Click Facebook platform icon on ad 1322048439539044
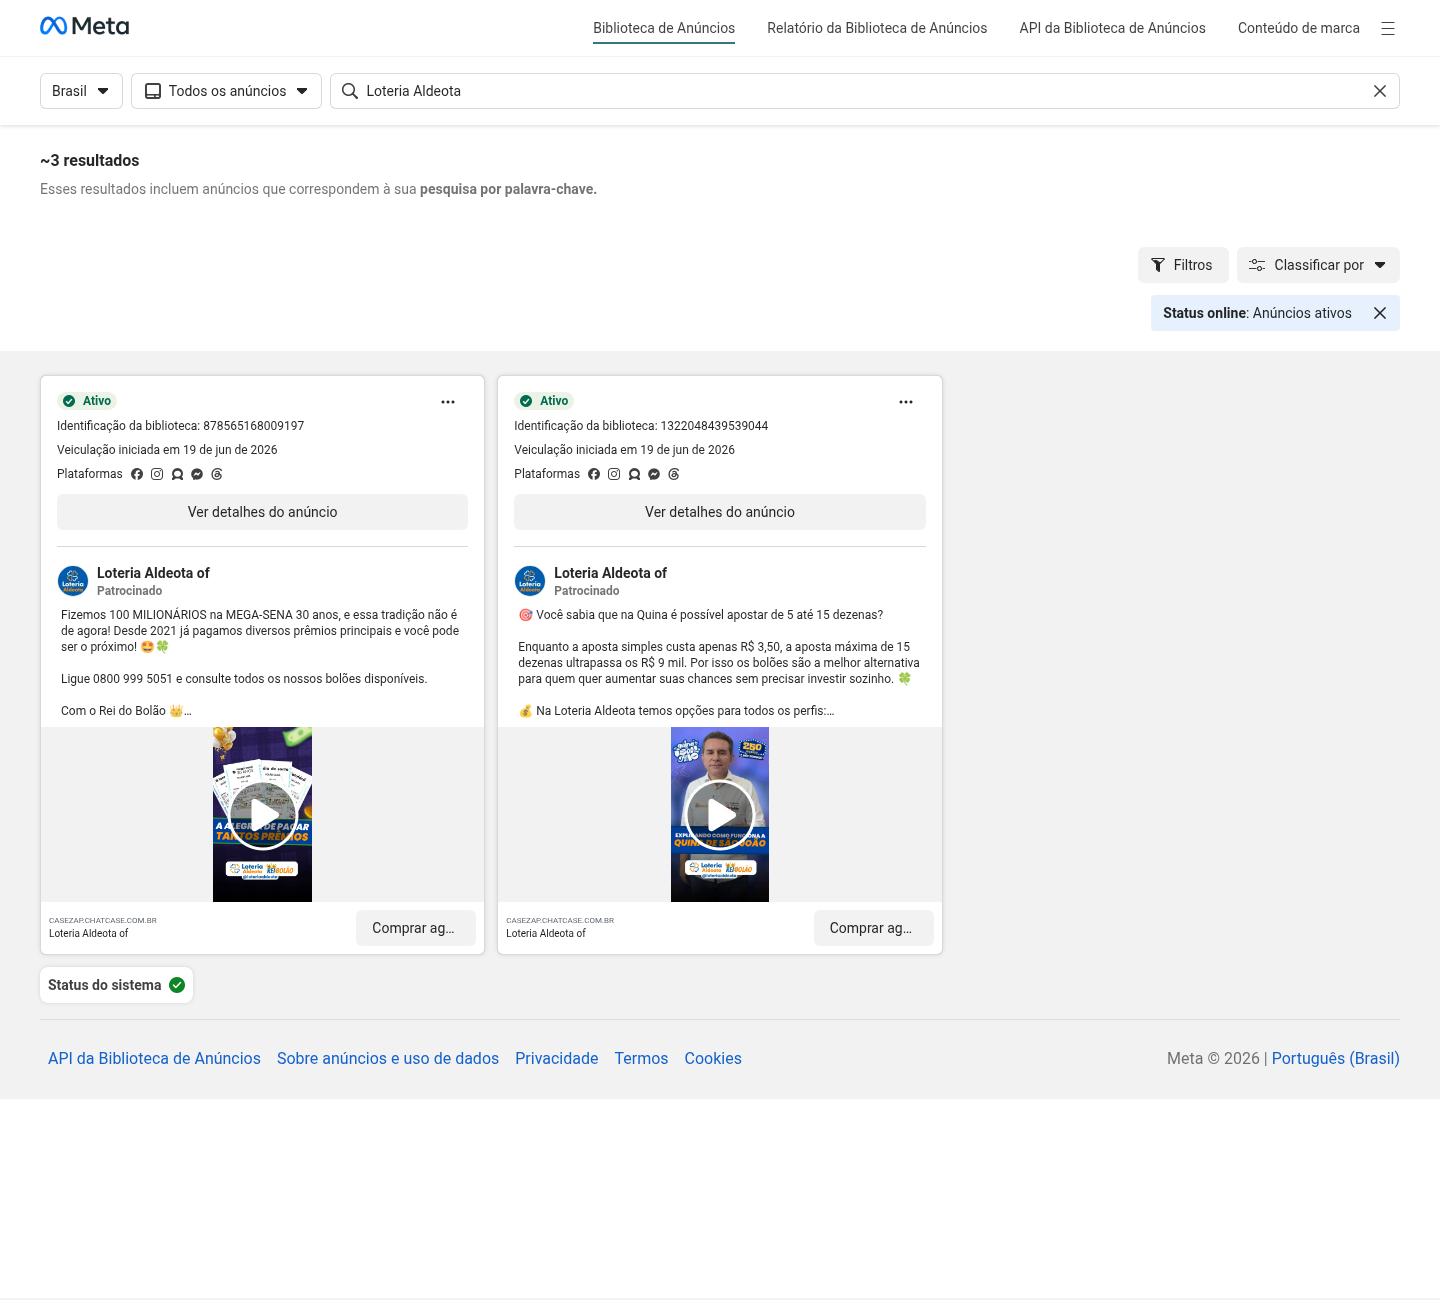Screen dimensions: 1440x1300 [594, 474]
